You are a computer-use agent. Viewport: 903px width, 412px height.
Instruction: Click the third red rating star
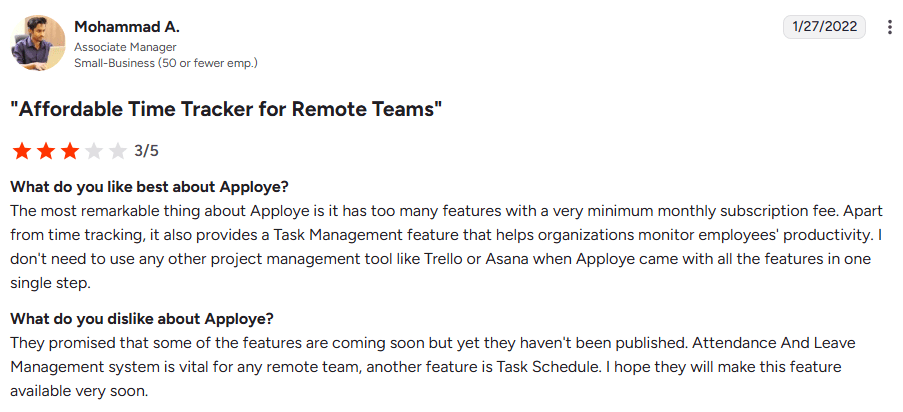click(70, 152)
